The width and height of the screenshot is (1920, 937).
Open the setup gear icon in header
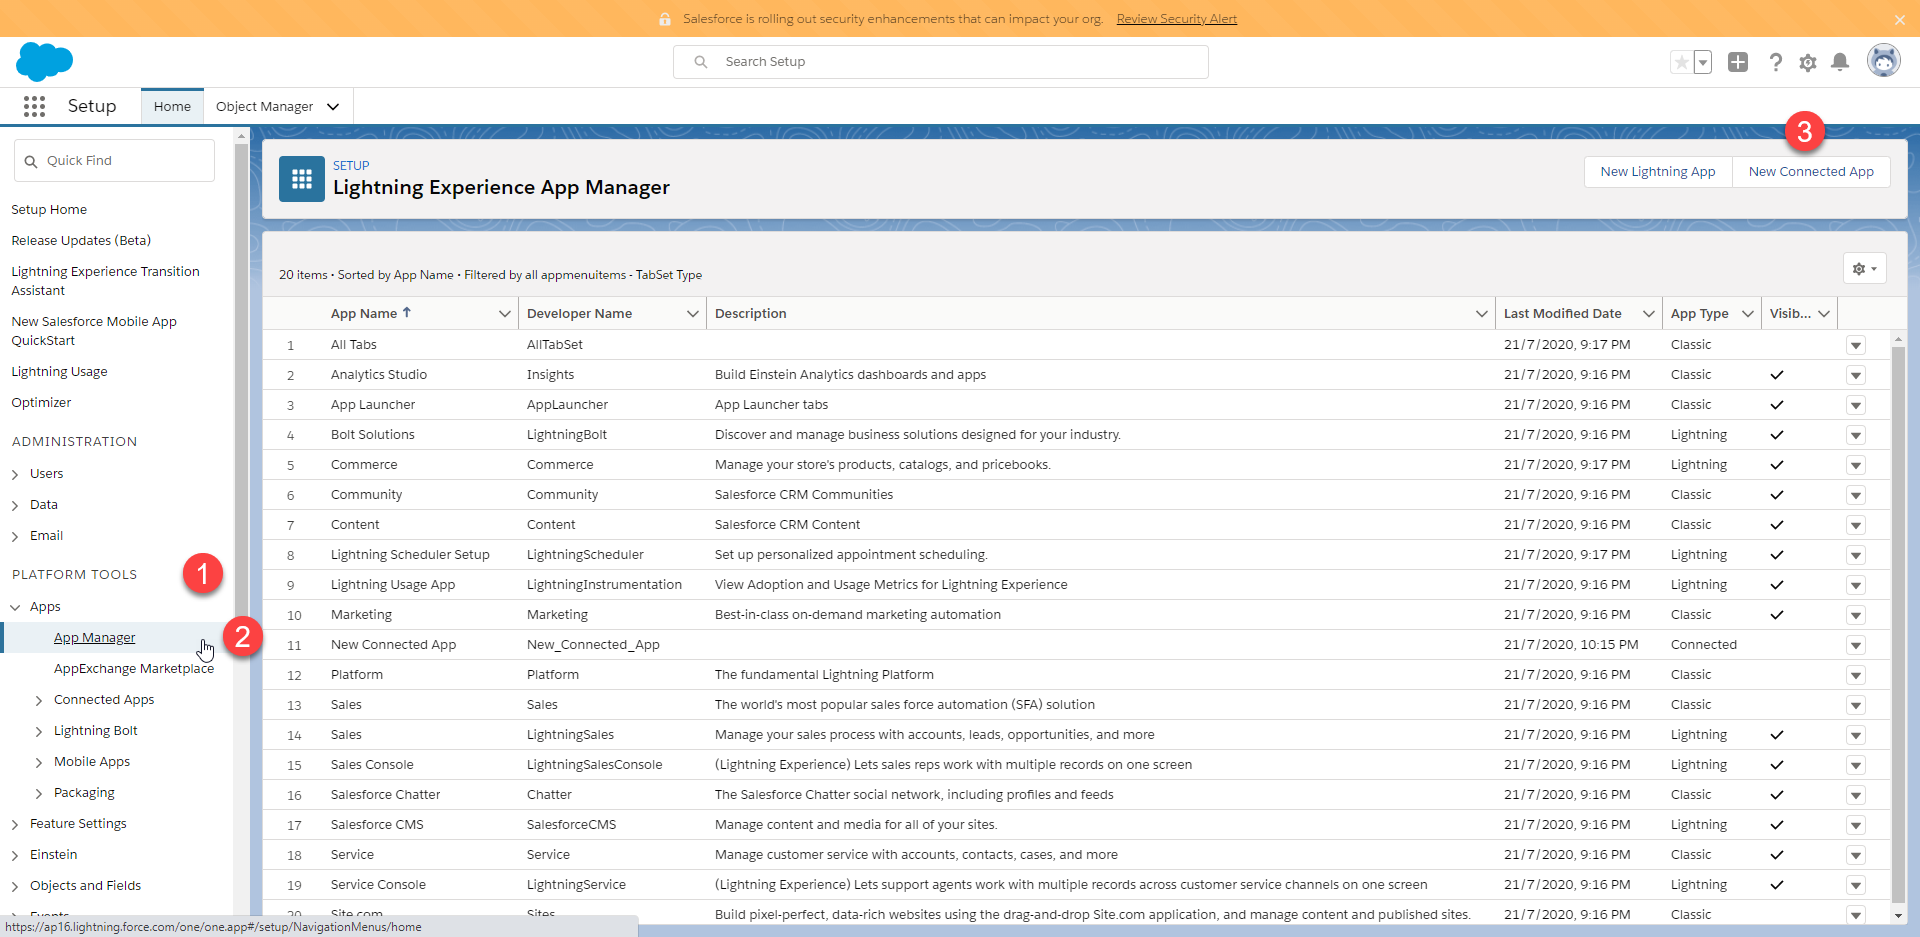tap(1808, 62)
